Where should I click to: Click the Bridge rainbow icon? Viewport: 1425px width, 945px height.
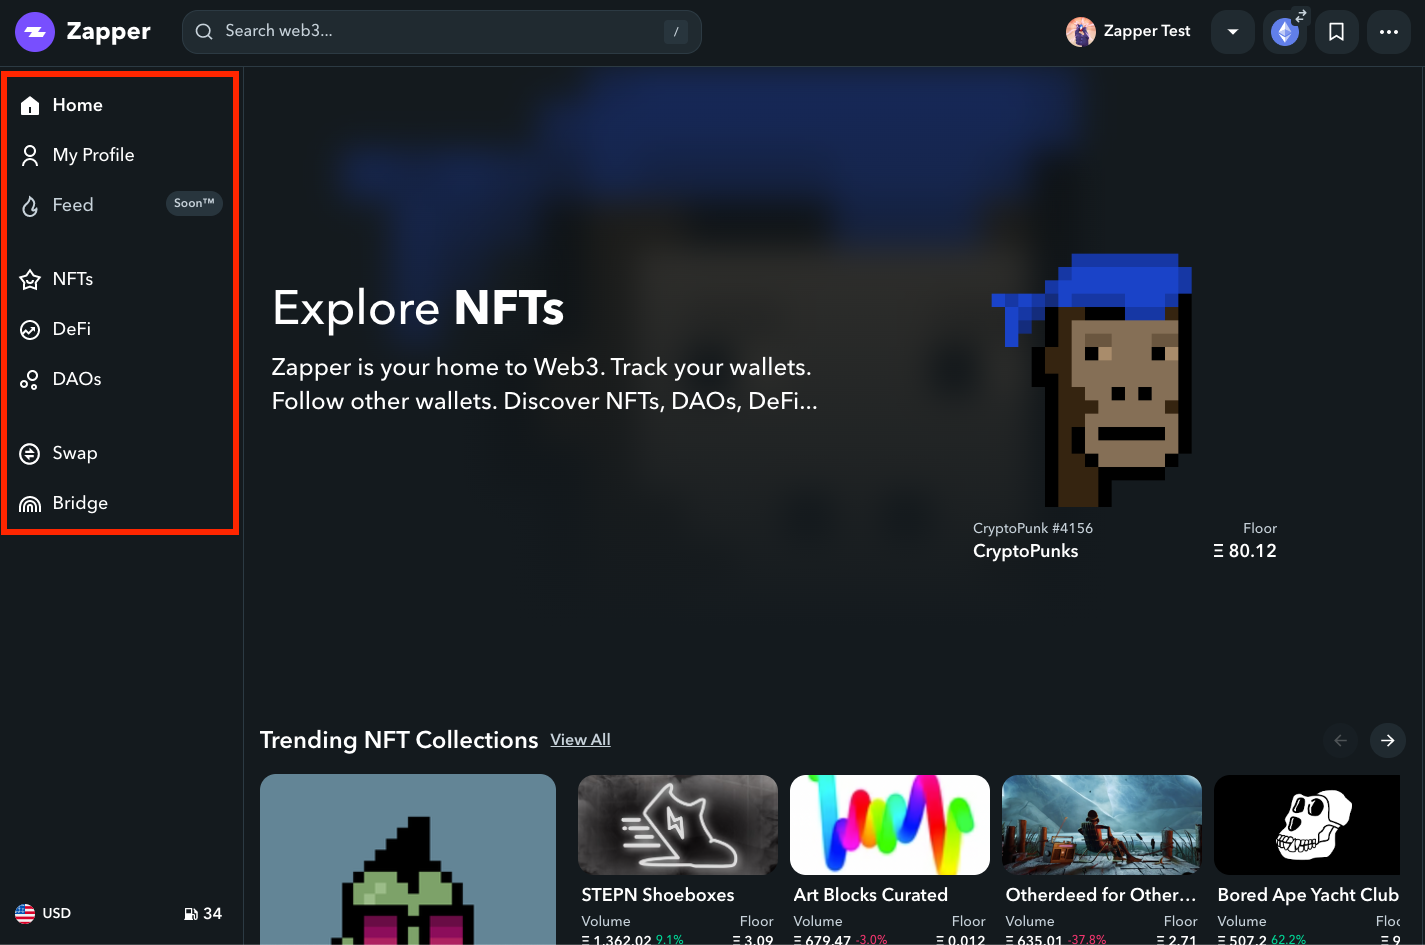pos(30,505)
